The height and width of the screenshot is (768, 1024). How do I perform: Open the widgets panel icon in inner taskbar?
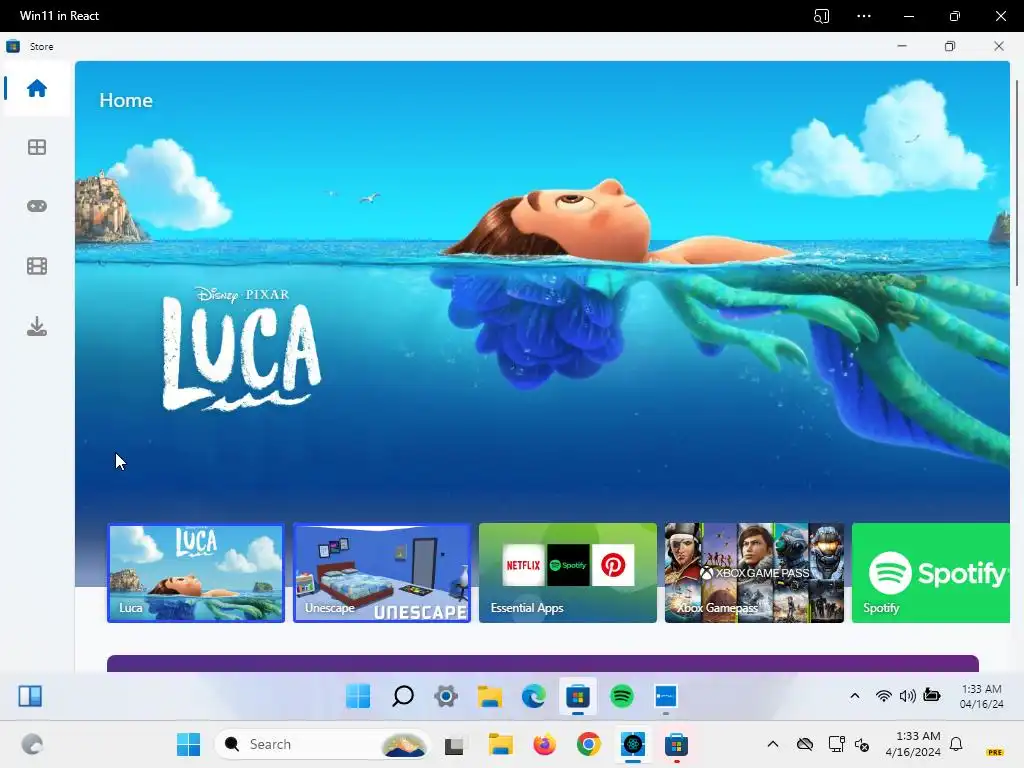(30, 696)
